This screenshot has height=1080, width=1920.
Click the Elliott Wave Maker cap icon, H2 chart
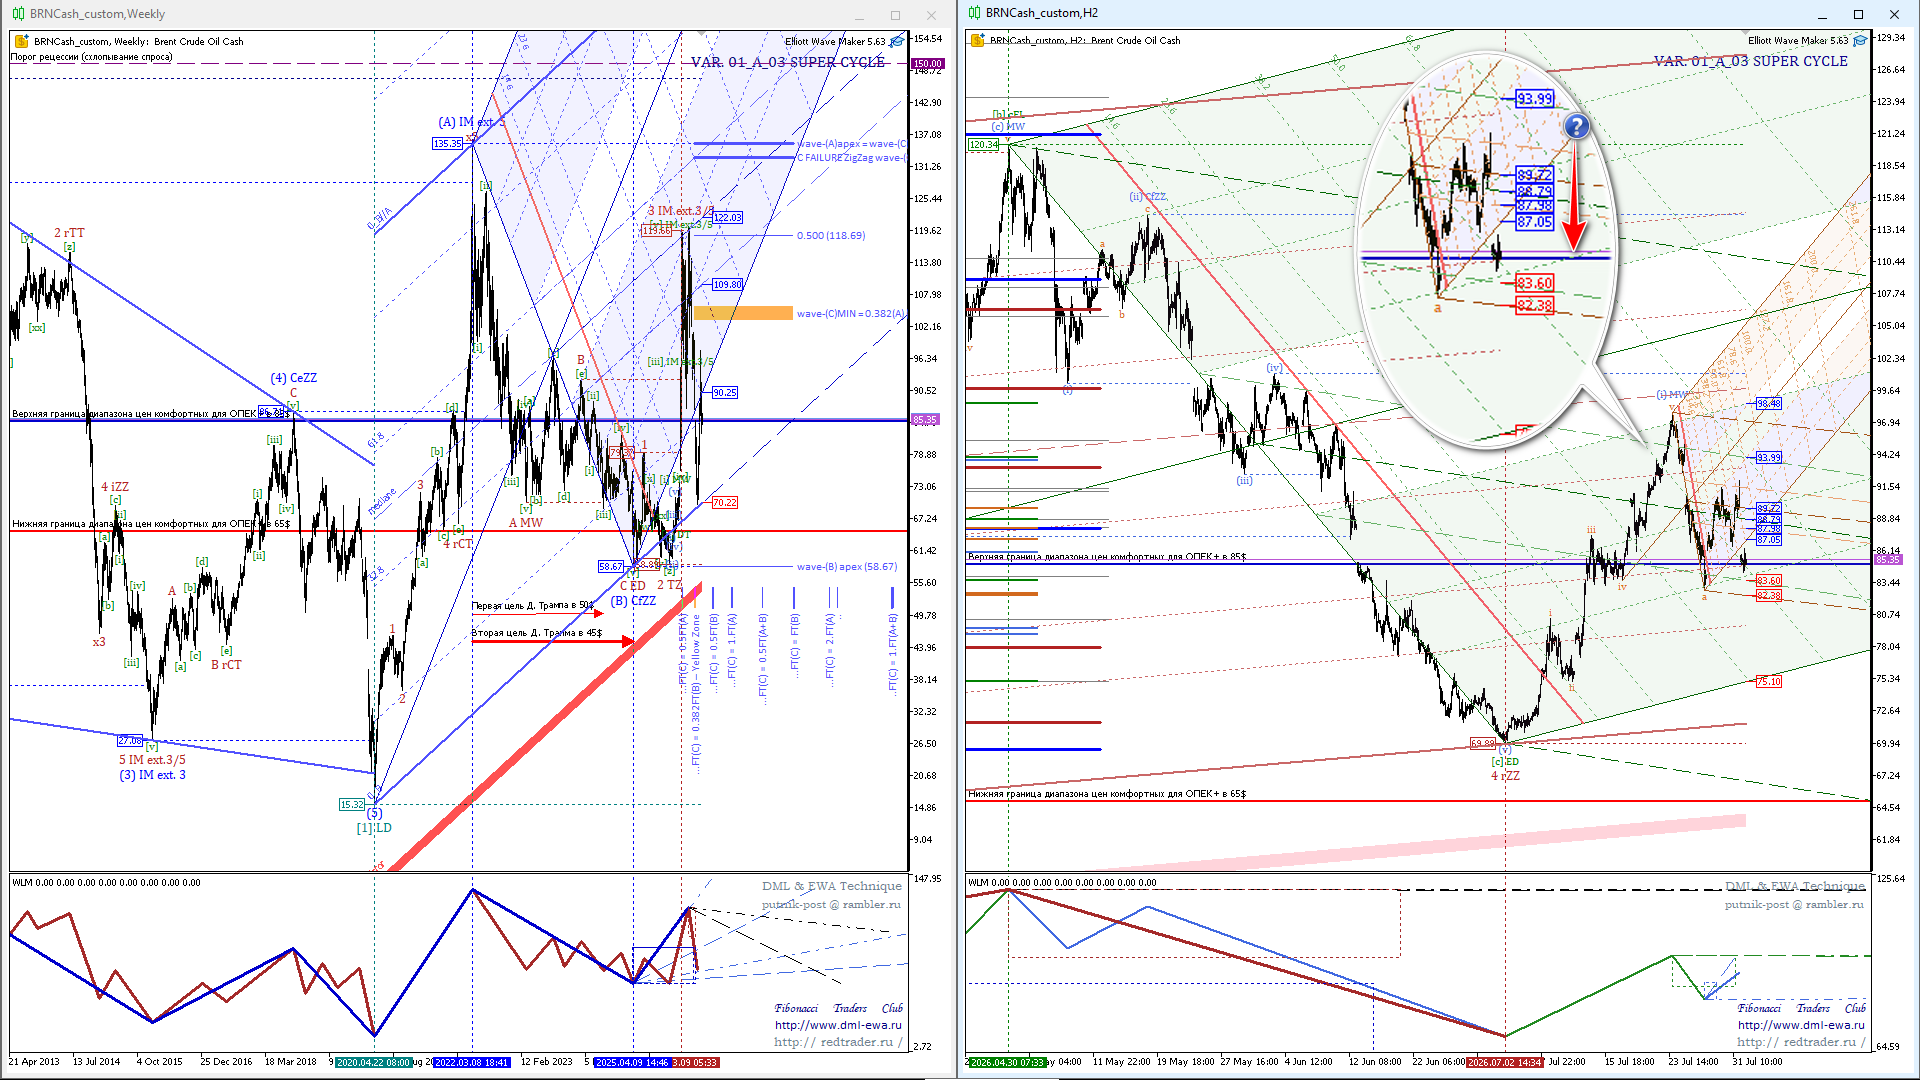1860,40
